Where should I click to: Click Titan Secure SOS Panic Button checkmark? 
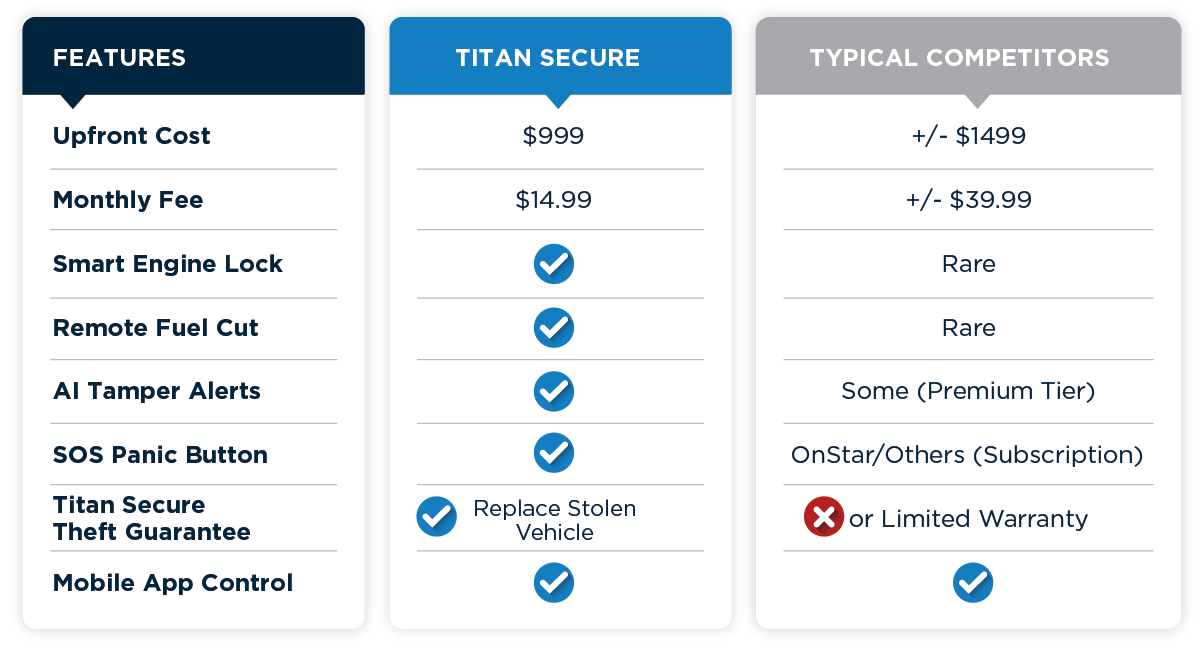click(x=554, y=453)
